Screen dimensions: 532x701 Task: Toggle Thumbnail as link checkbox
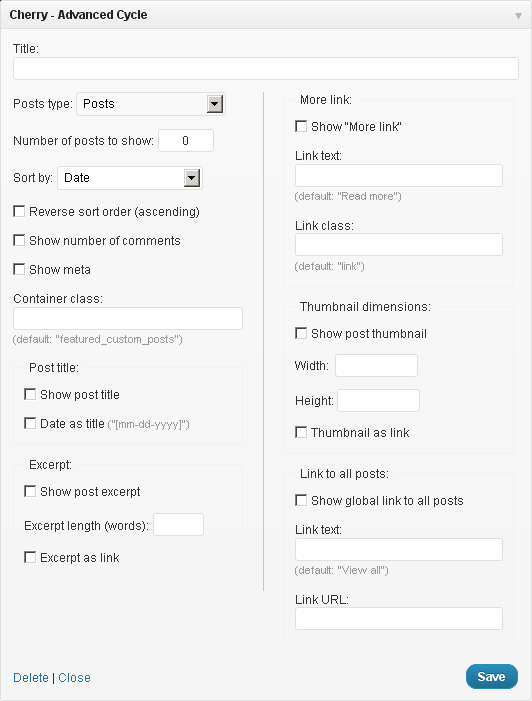pyautogui.click(x=301, y=432)
